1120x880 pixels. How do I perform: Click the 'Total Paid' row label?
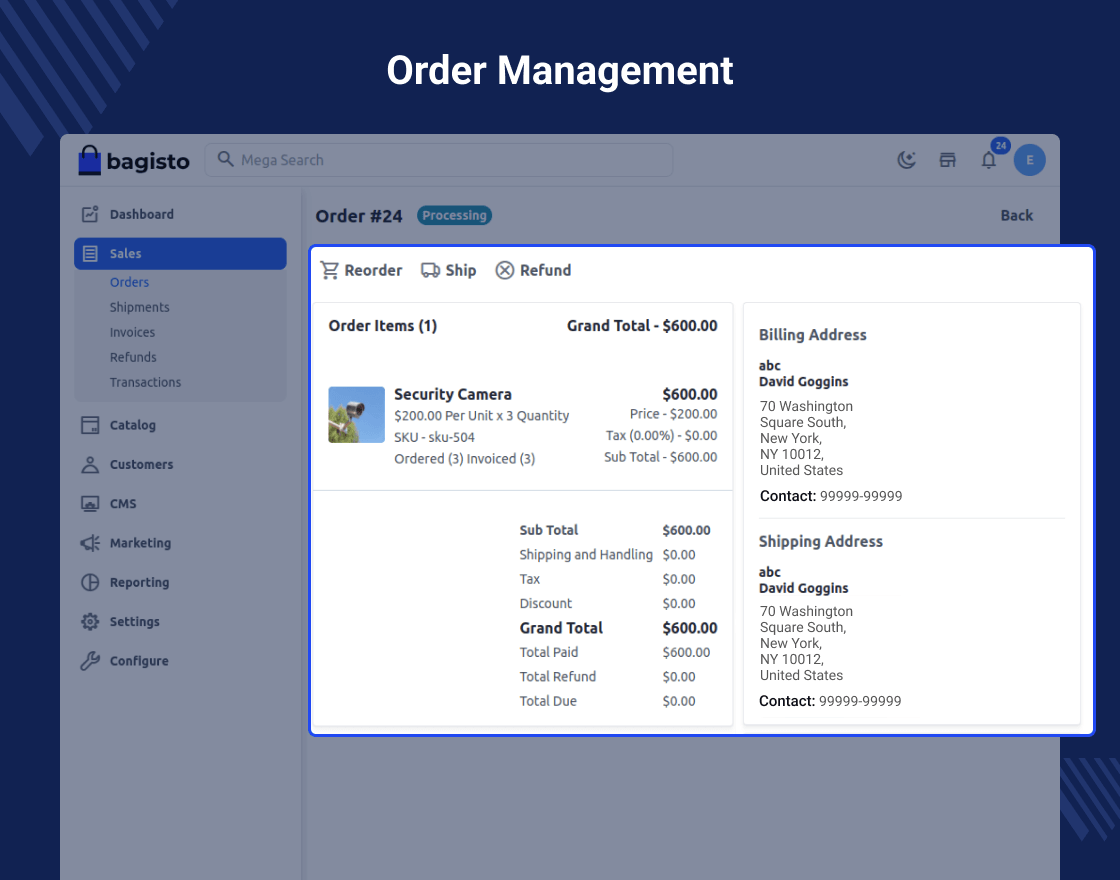(x=549, y=652)
